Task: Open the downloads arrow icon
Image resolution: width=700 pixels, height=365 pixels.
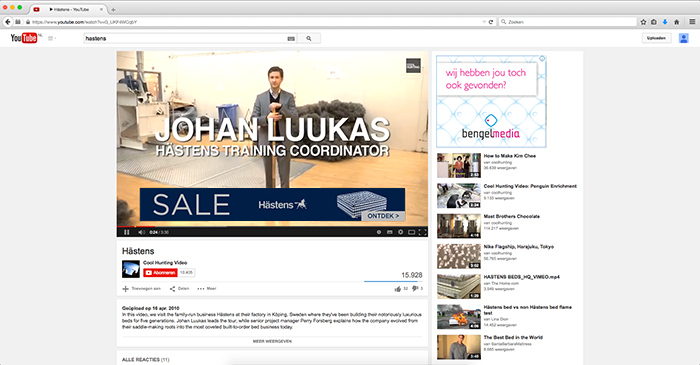Action: tap(665, 22)
